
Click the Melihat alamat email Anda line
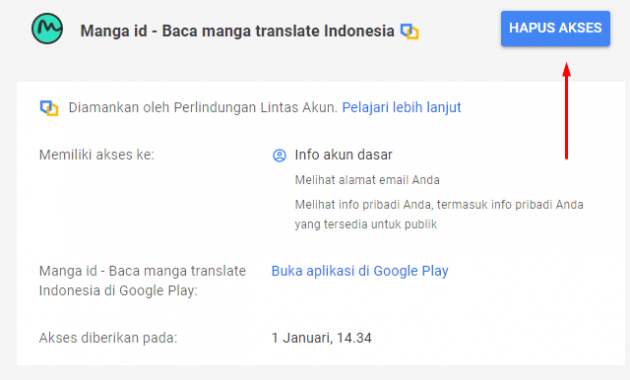coord(367,180)
